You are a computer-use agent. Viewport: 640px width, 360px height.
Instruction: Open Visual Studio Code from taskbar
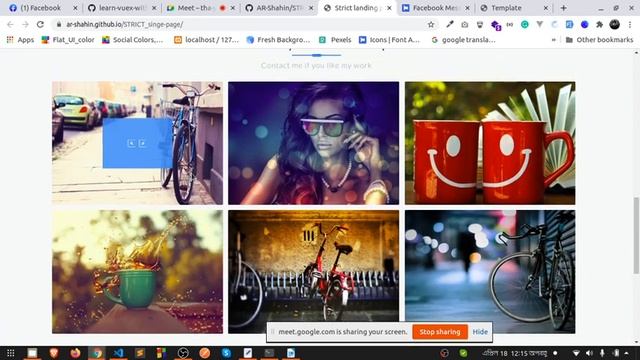[x=118, y=353]
